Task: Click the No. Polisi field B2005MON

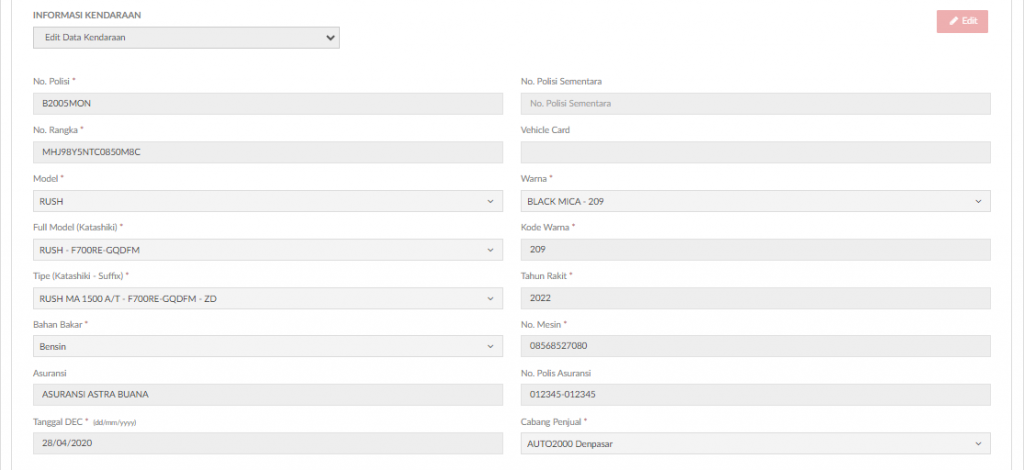Action: pos(268,104)
